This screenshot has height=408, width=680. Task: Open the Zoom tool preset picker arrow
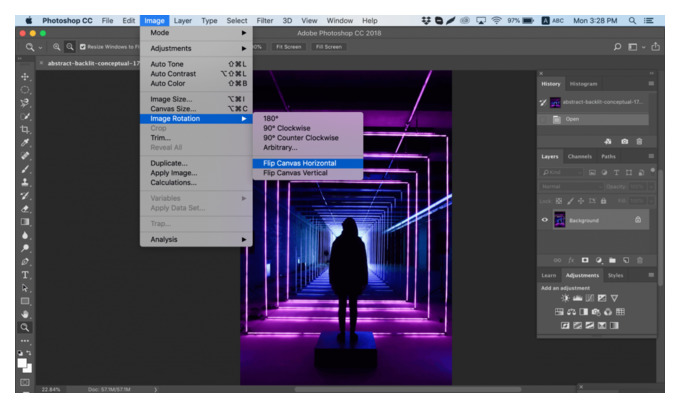(40, 47)
